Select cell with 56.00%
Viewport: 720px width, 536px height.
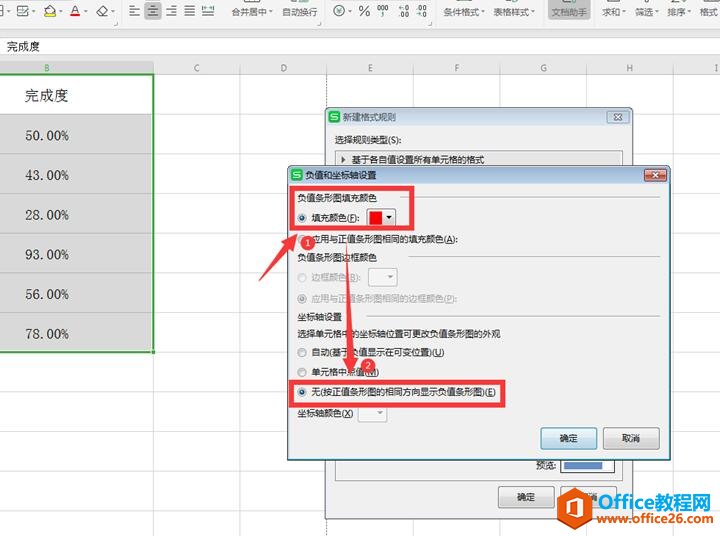click(76, 293)
